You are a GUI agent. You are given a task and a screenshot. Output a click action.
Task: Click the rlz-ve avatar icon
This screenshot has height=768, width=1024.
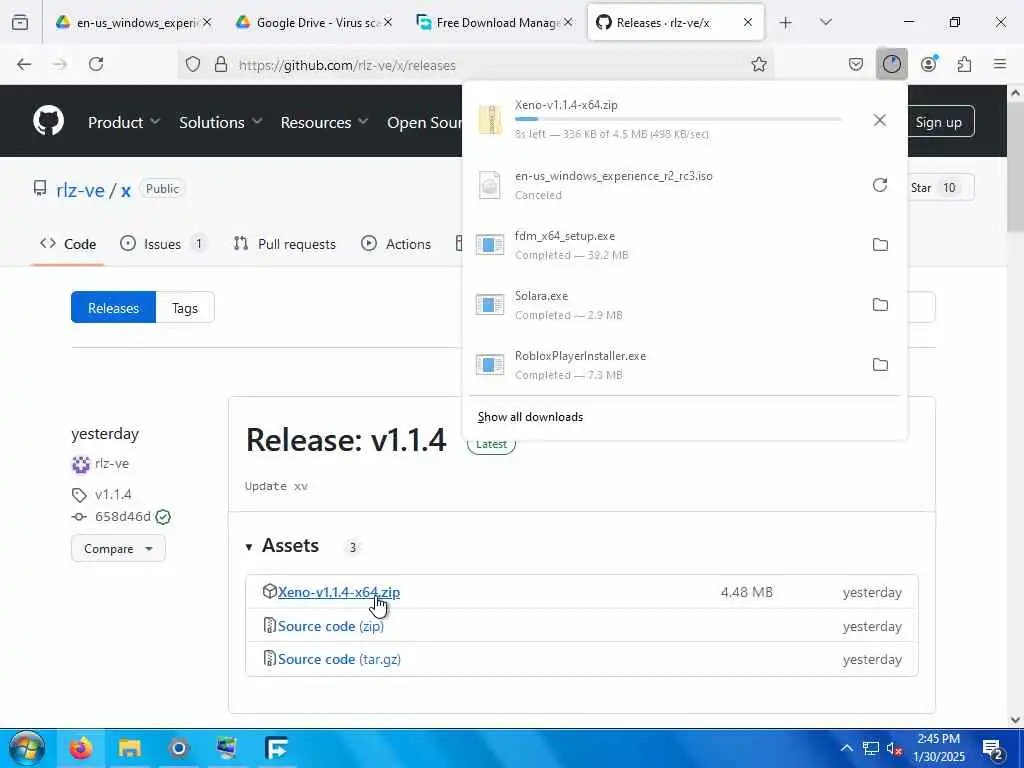(81, 464)
